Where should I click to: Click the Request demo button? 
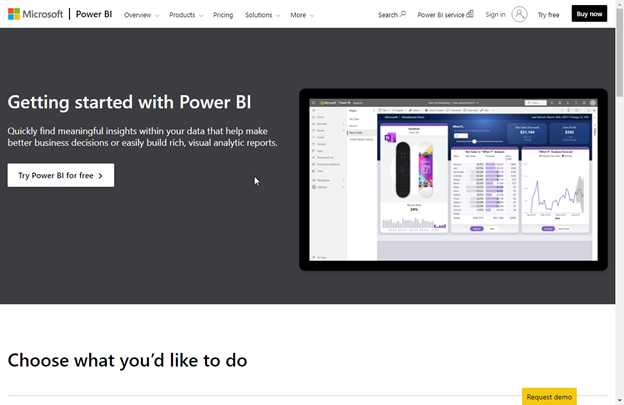click(549, 396)
